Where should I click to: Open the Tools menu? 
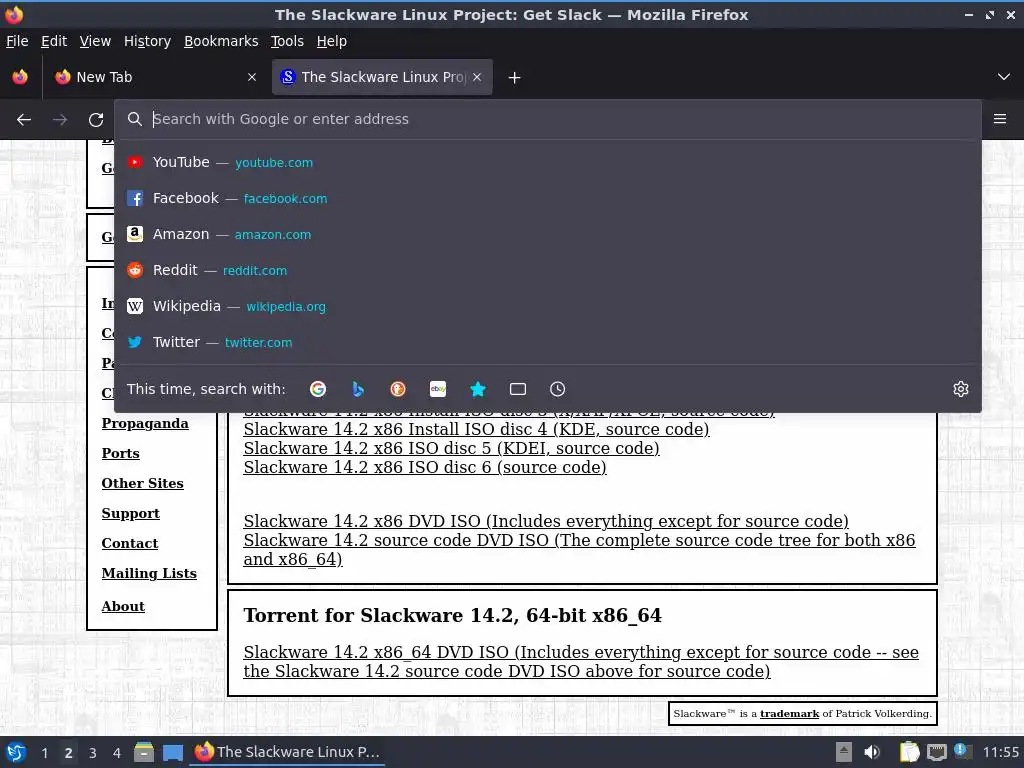pyautogui.click(x=287, y=41)
